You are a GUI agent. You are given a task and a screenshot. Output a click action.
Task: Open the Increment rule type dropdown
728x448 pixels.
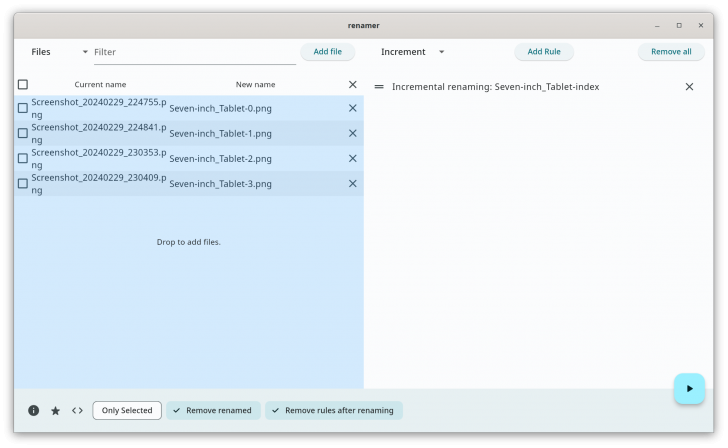pos(412,52)
